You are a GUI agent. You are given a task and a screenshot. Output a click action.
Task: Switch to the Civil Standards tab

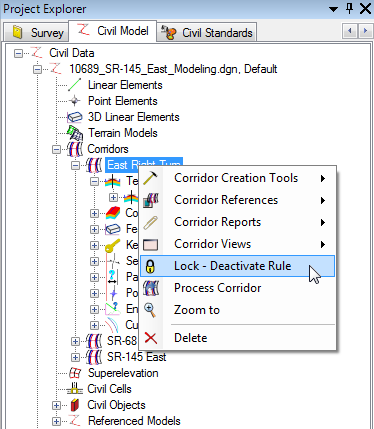(x=206, y=33)
